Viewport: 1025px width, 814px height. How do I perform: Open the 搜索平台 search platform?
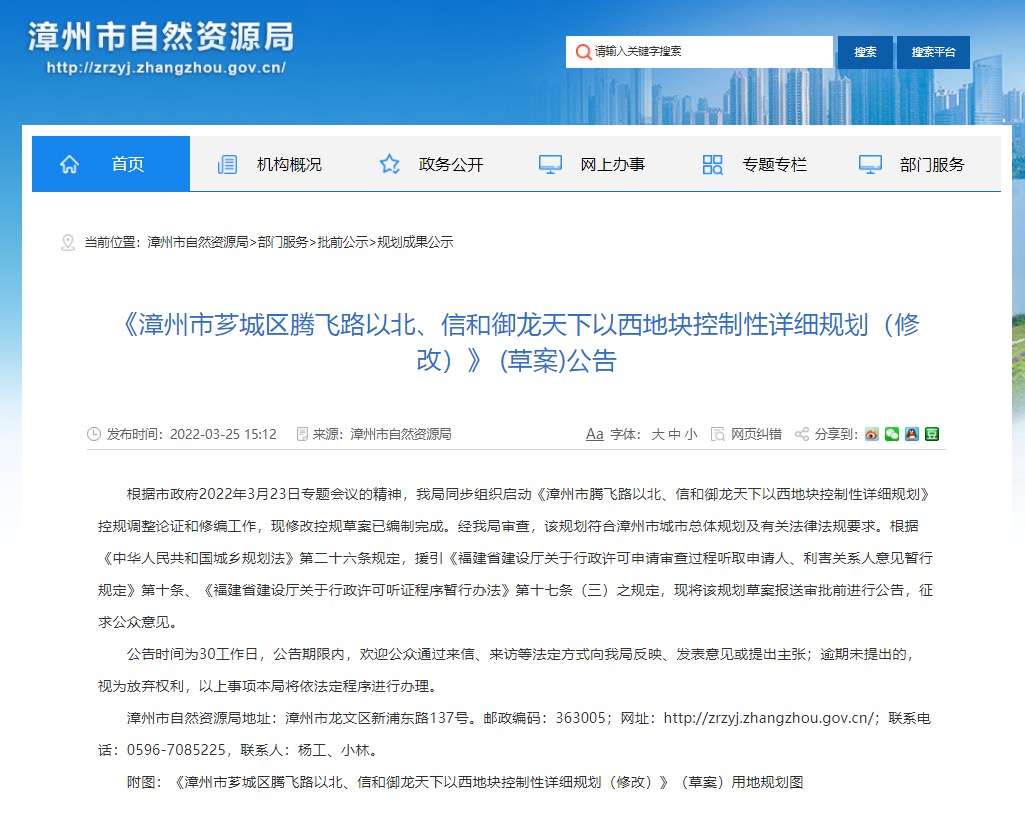click(x=932, y=51)
